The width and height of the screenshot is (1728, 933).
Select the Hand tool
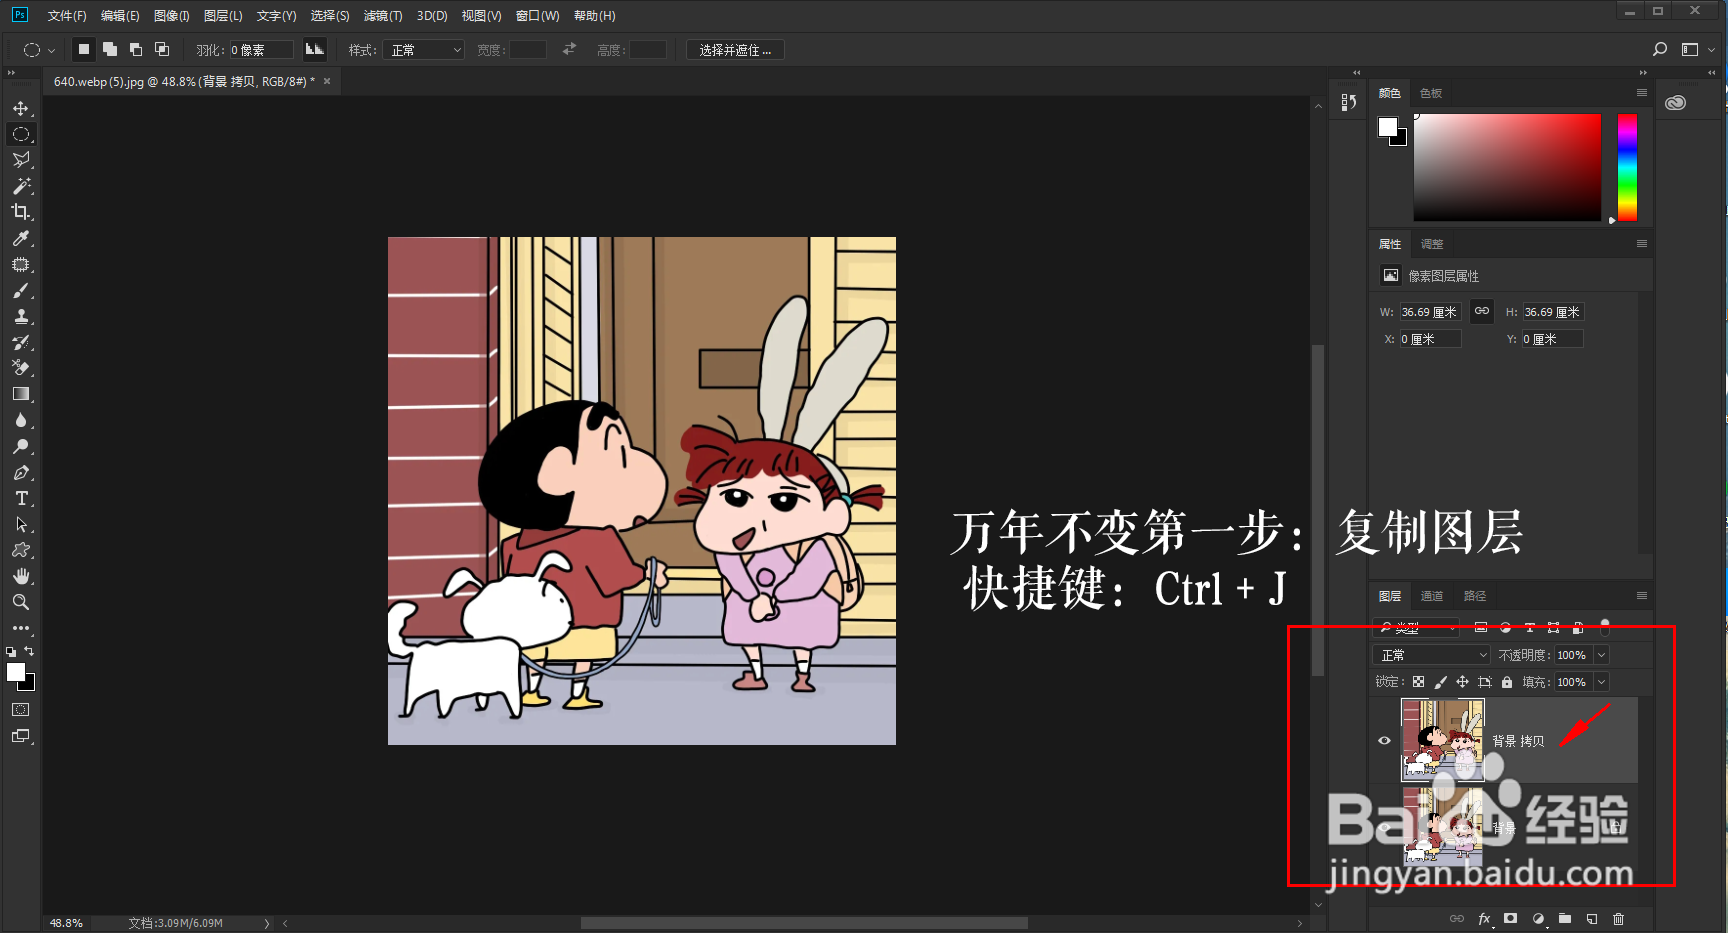pyautogui.click(x=21, y=576)
